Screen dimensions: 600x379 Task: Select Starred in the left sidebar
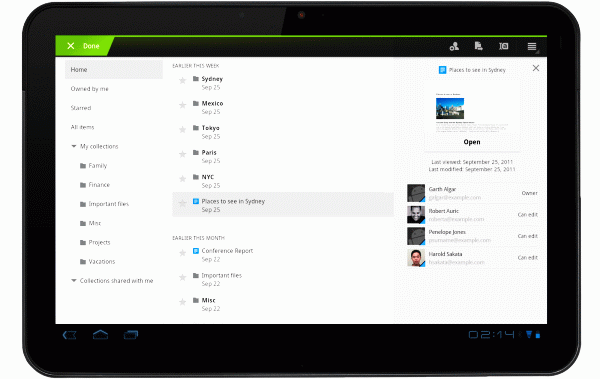pos(81,108)
